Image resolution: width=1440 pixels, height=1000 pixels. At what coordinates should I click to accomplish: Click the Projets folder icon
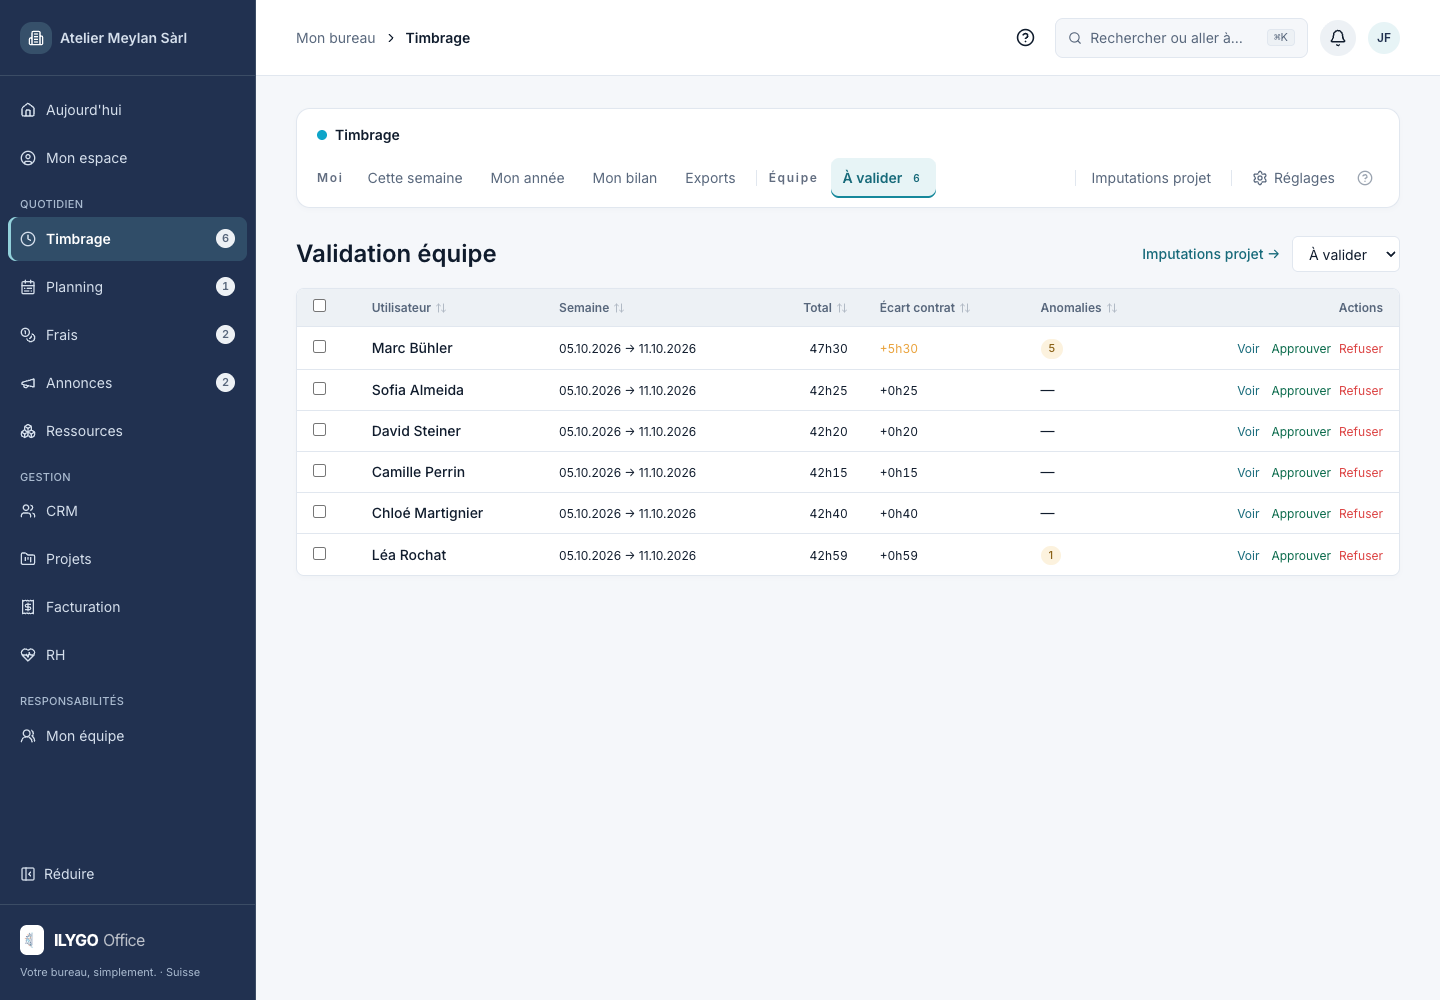point(28,559)
